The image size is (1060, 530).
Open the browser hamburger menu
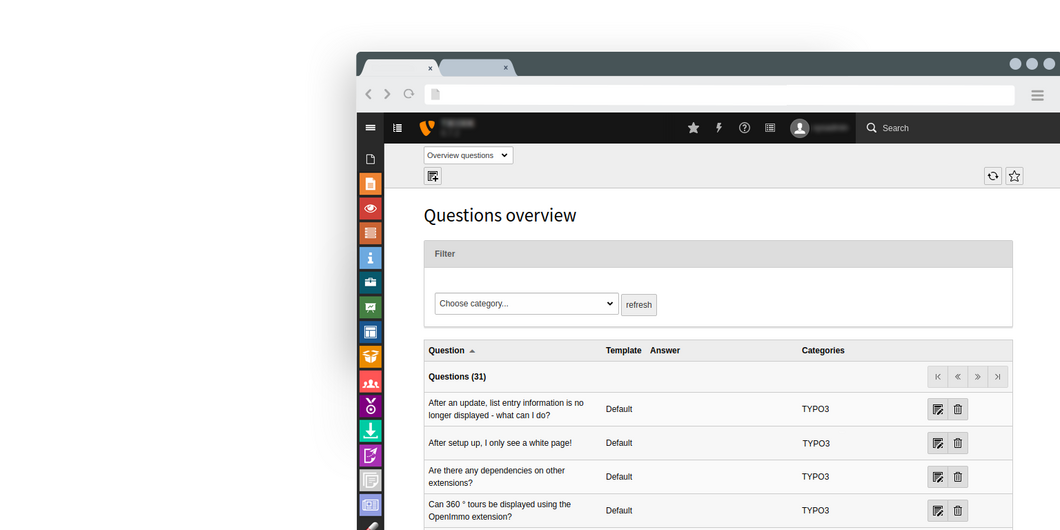coord(1038,95)
